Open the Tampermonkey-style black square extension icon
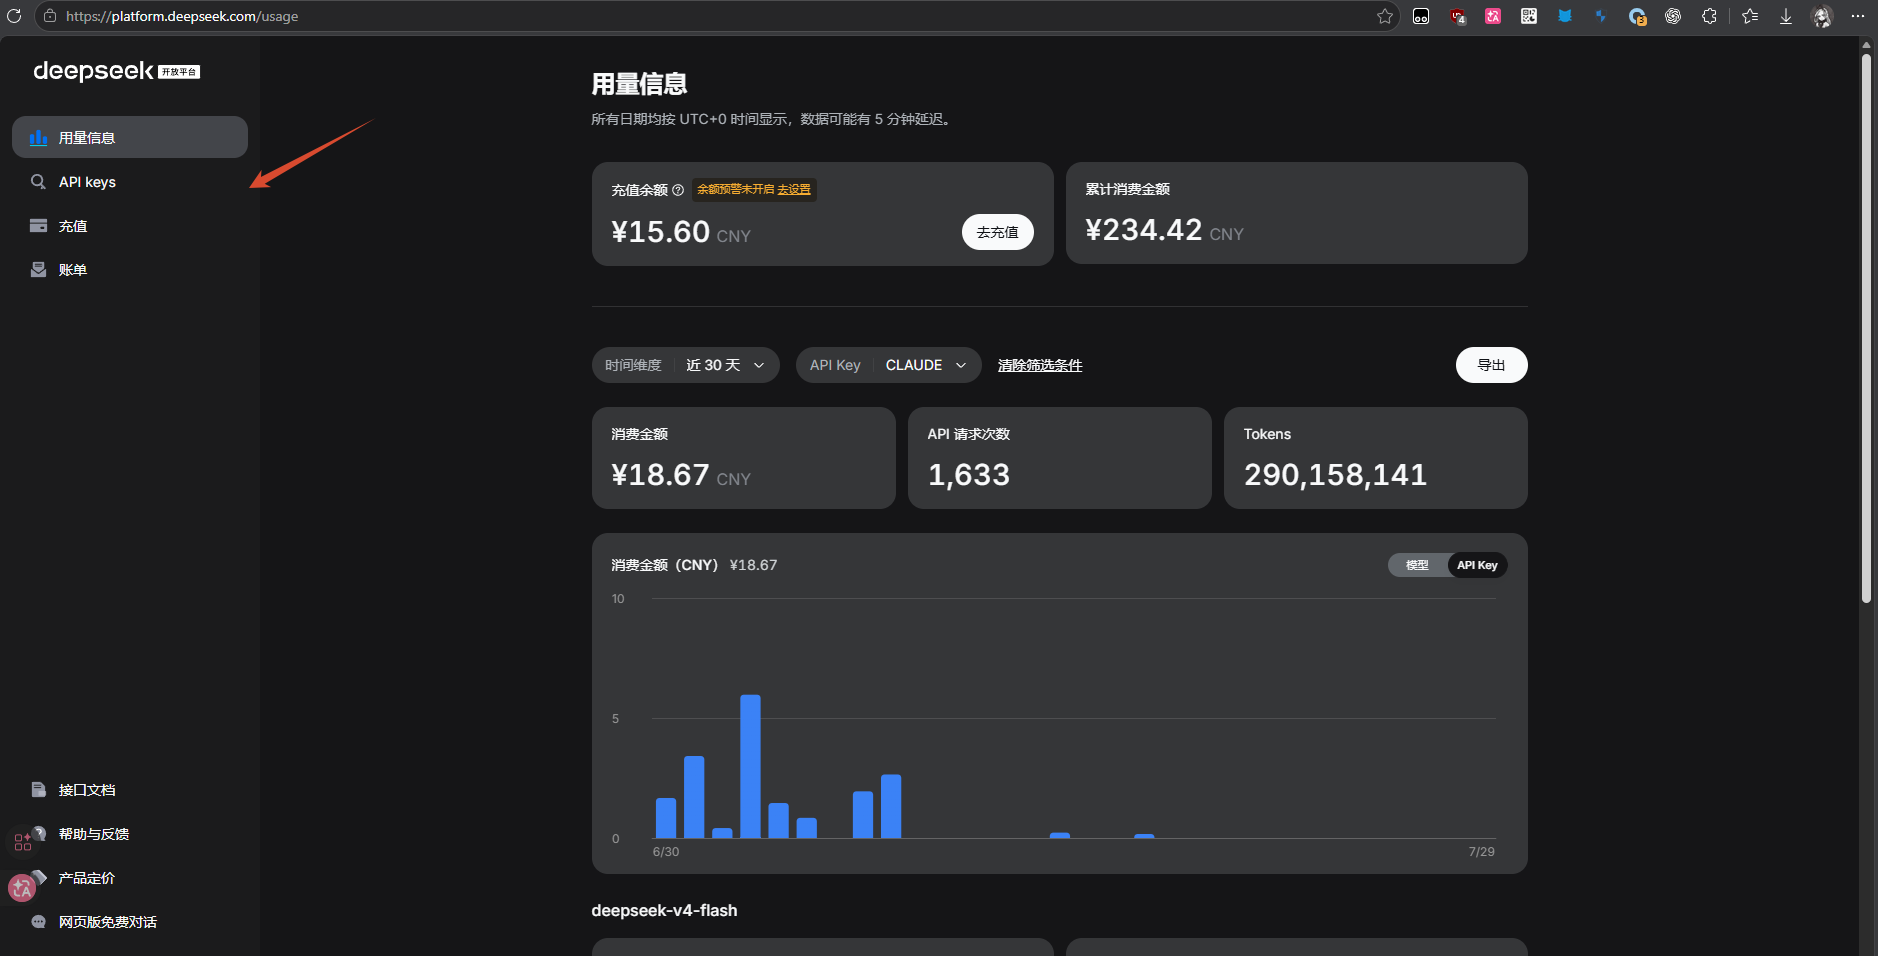 tap(1421, 16)
